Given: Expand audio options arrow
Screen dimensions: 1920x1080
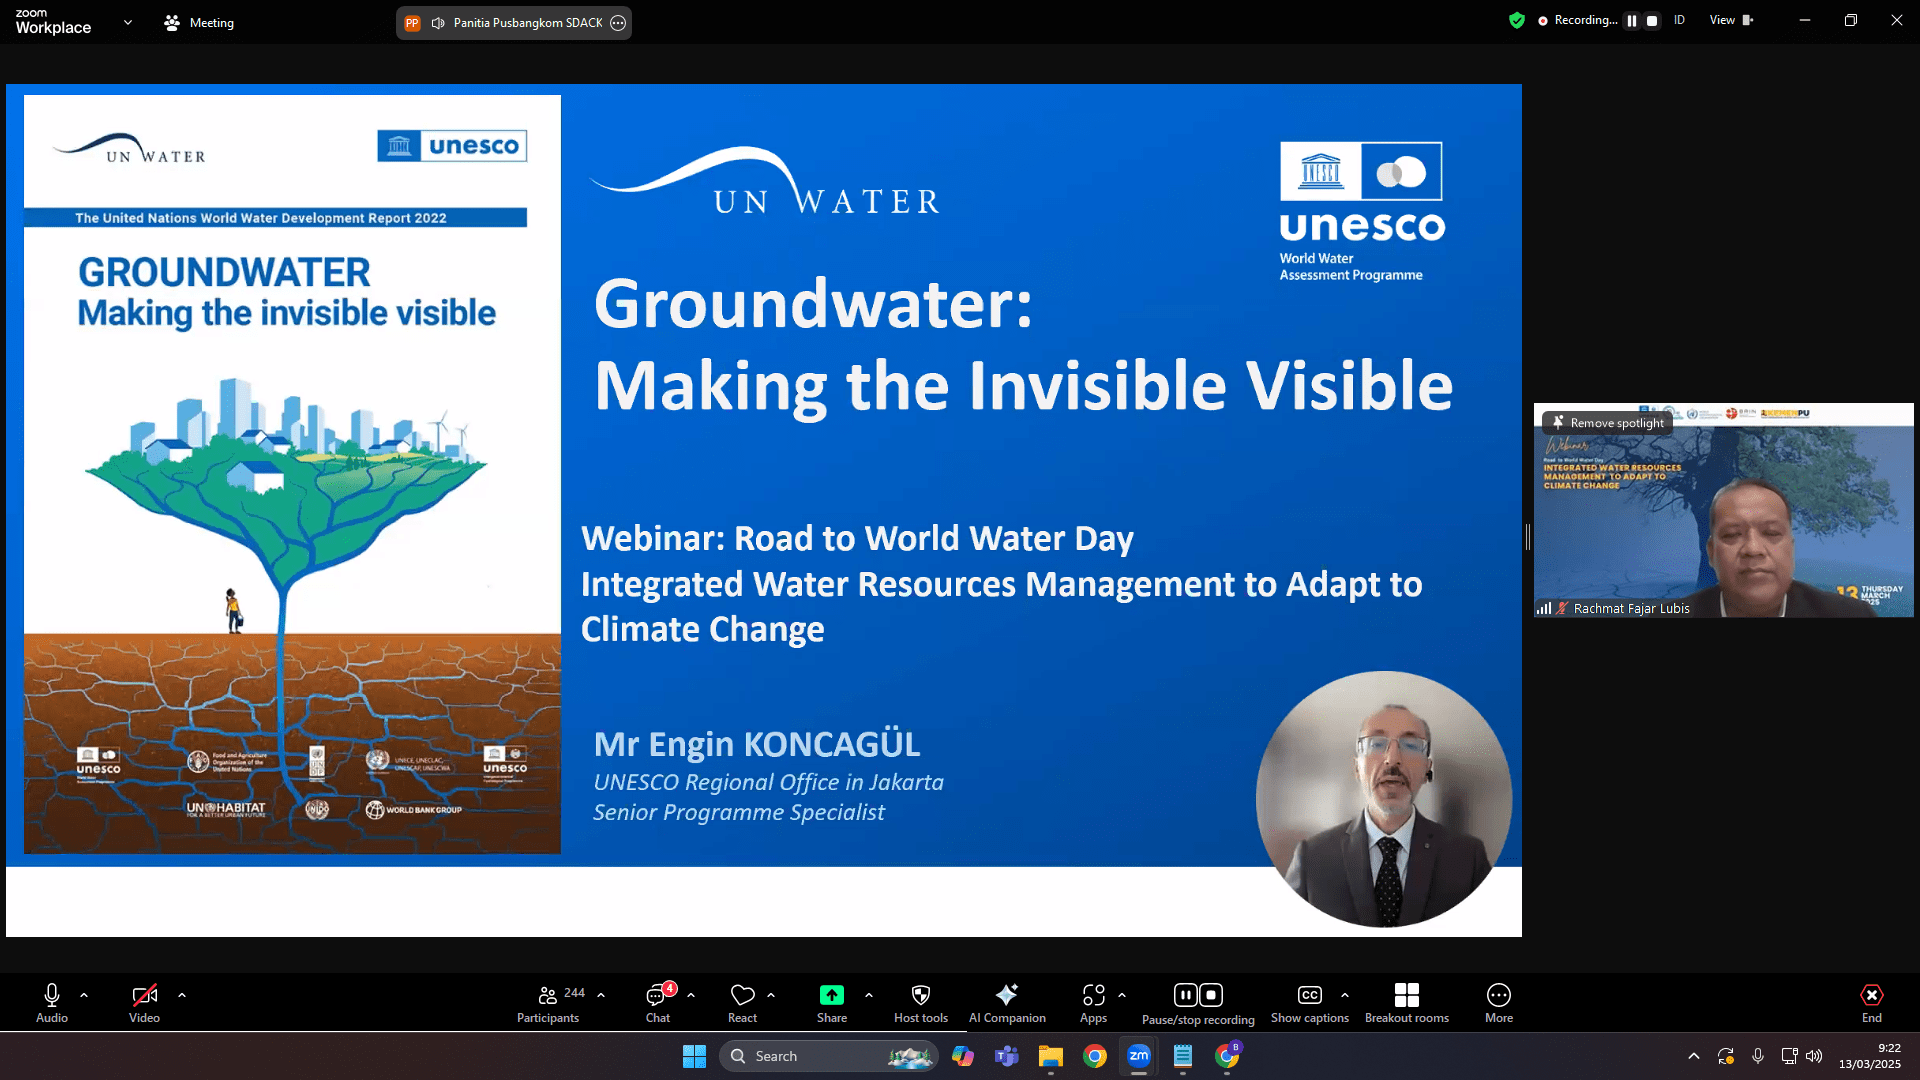Looking at the screenshot, I should pos(84,995).
